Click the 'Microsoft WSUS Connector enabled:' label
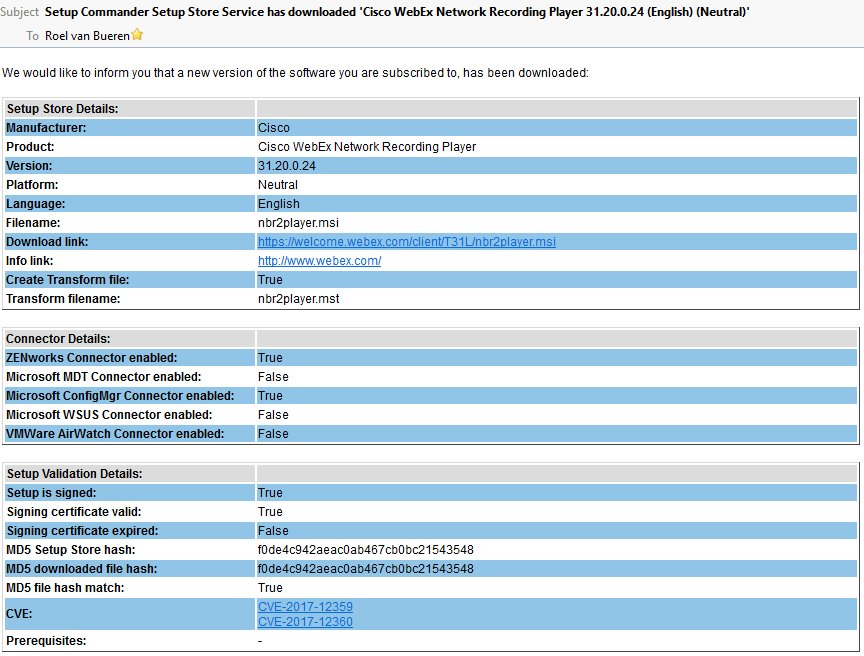The image size is (864, 656). [109, 415]
